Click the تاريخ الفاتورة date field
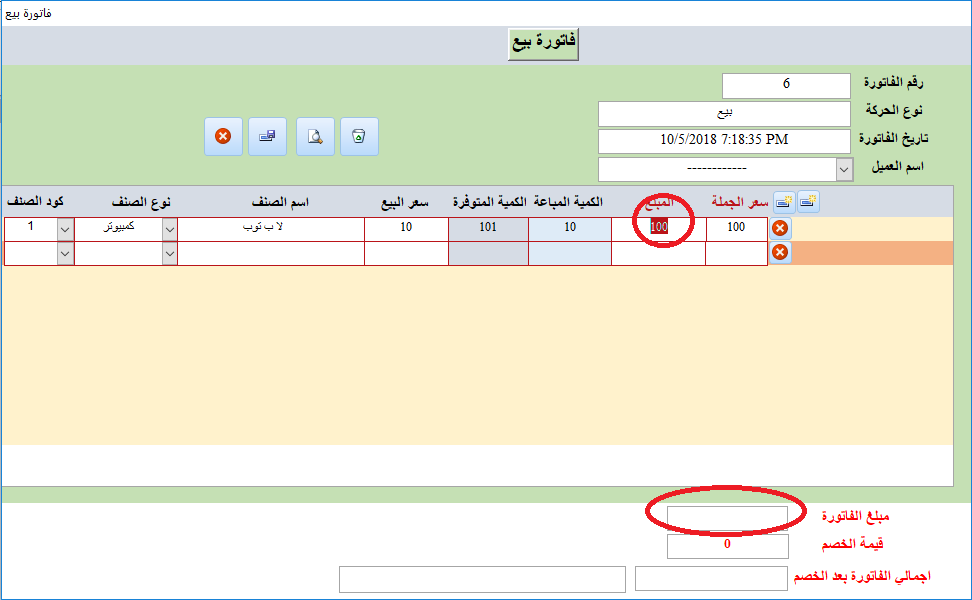The height and width of the screenshot is (600, 972). (x=724, y=140)
